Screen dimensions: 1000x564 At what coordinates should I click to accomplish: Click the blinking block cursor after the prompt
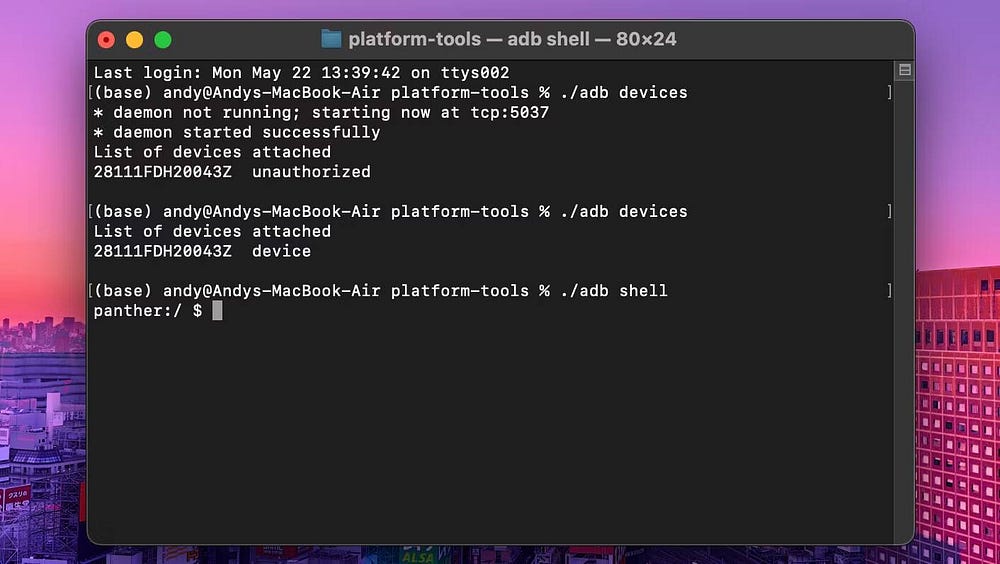pos(217,311)
